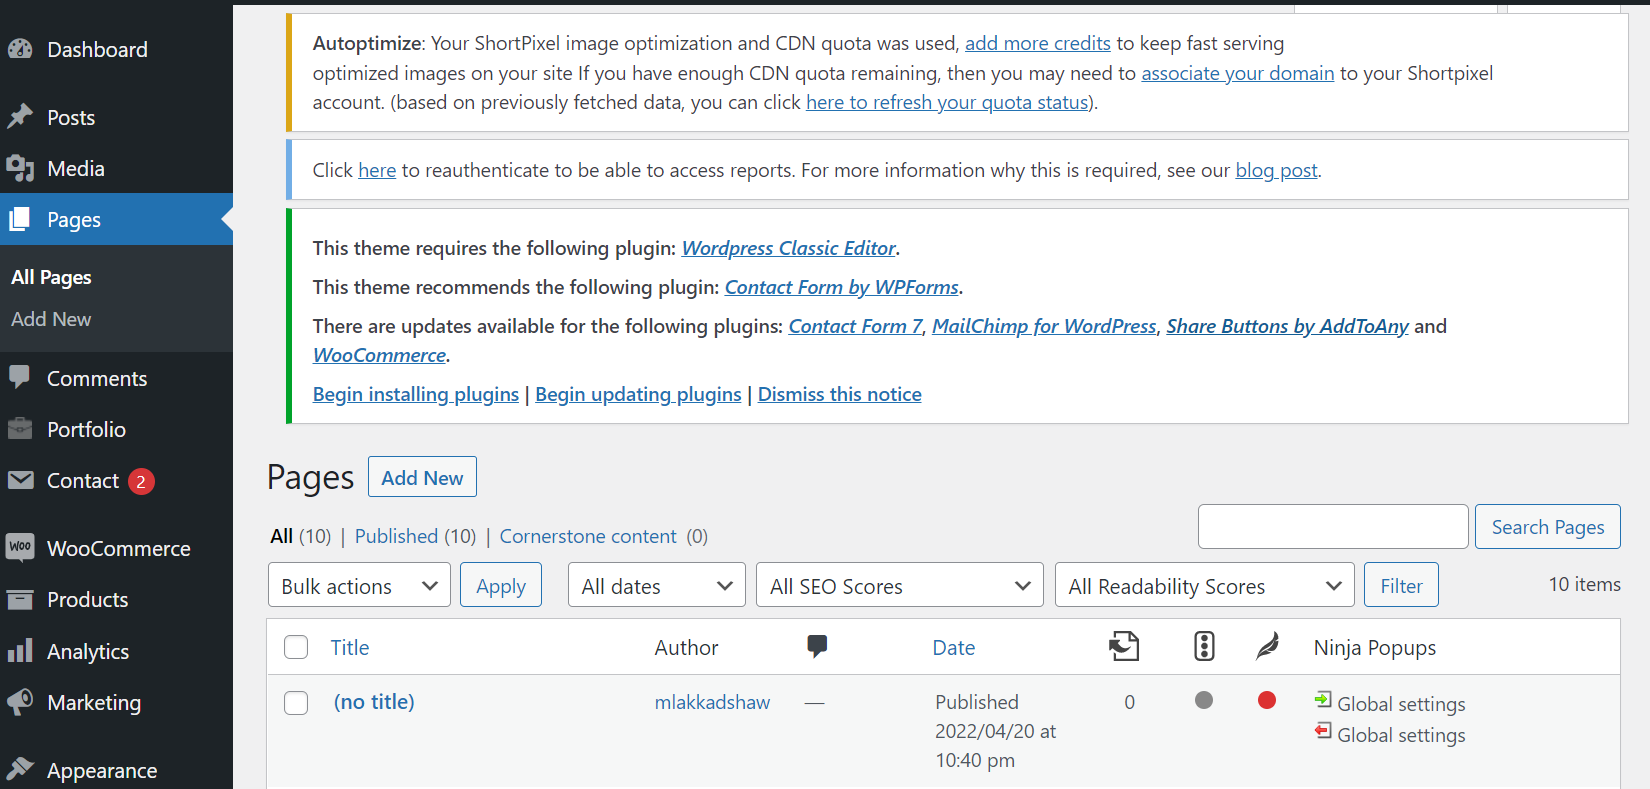Select Add New in Pages submenu

tap(51, 319)
